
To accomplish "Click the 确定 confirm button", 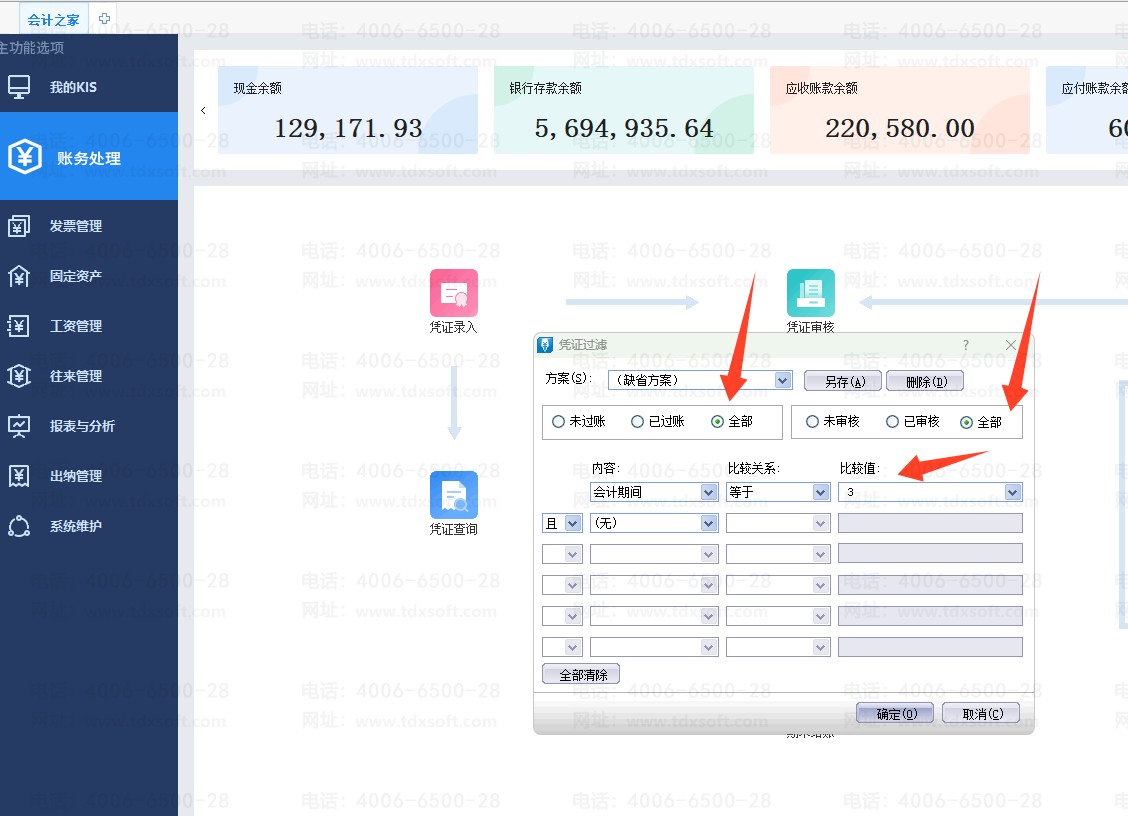I will [894, 714].
